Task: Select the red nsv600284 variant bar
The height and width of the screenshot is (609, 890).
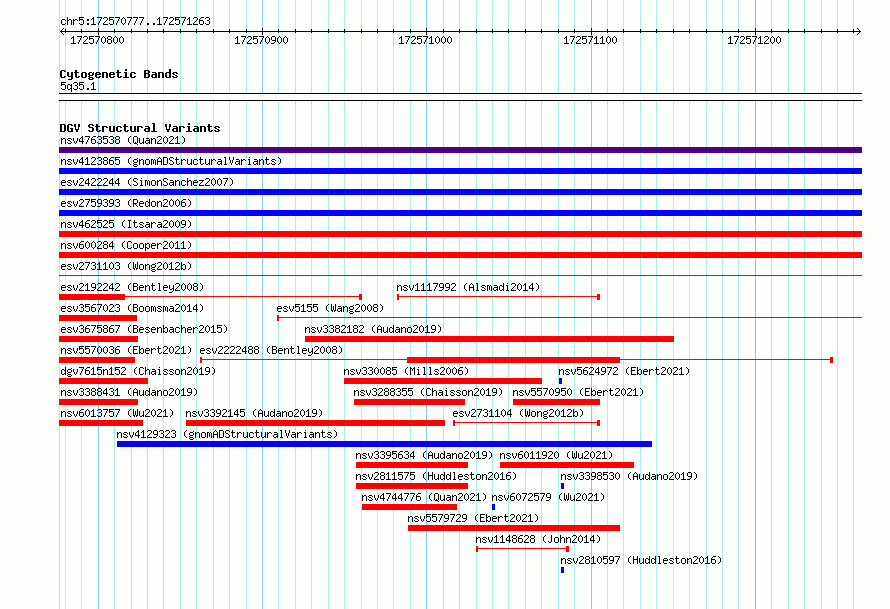Action: (460, 255)
